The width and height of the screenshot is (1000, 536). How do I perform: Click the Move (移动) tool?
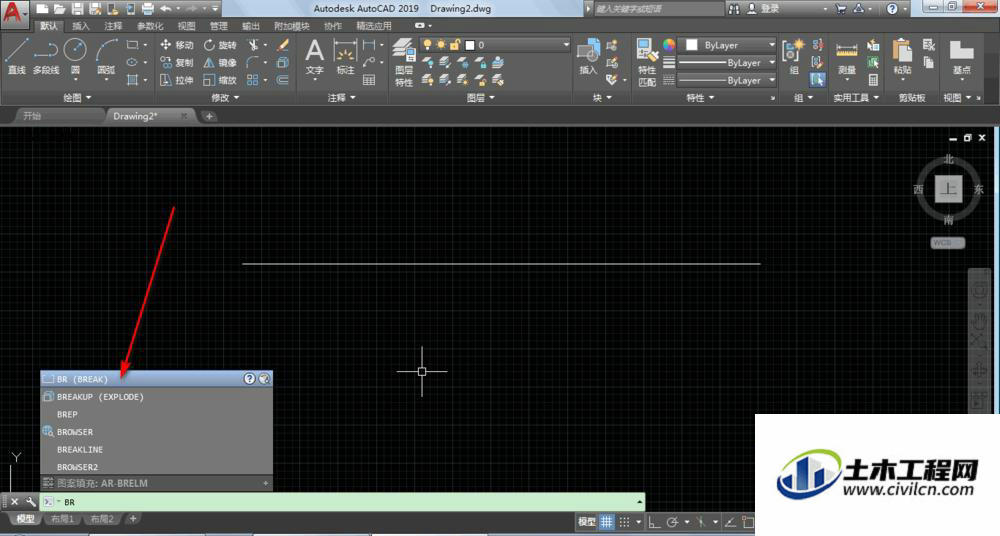pos(177,45)
